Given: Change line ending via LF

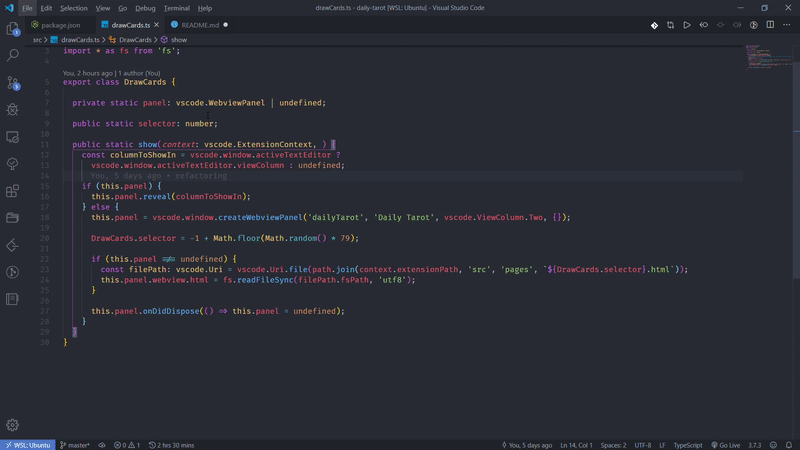Looking at the screenshot, I should [662, 445].
